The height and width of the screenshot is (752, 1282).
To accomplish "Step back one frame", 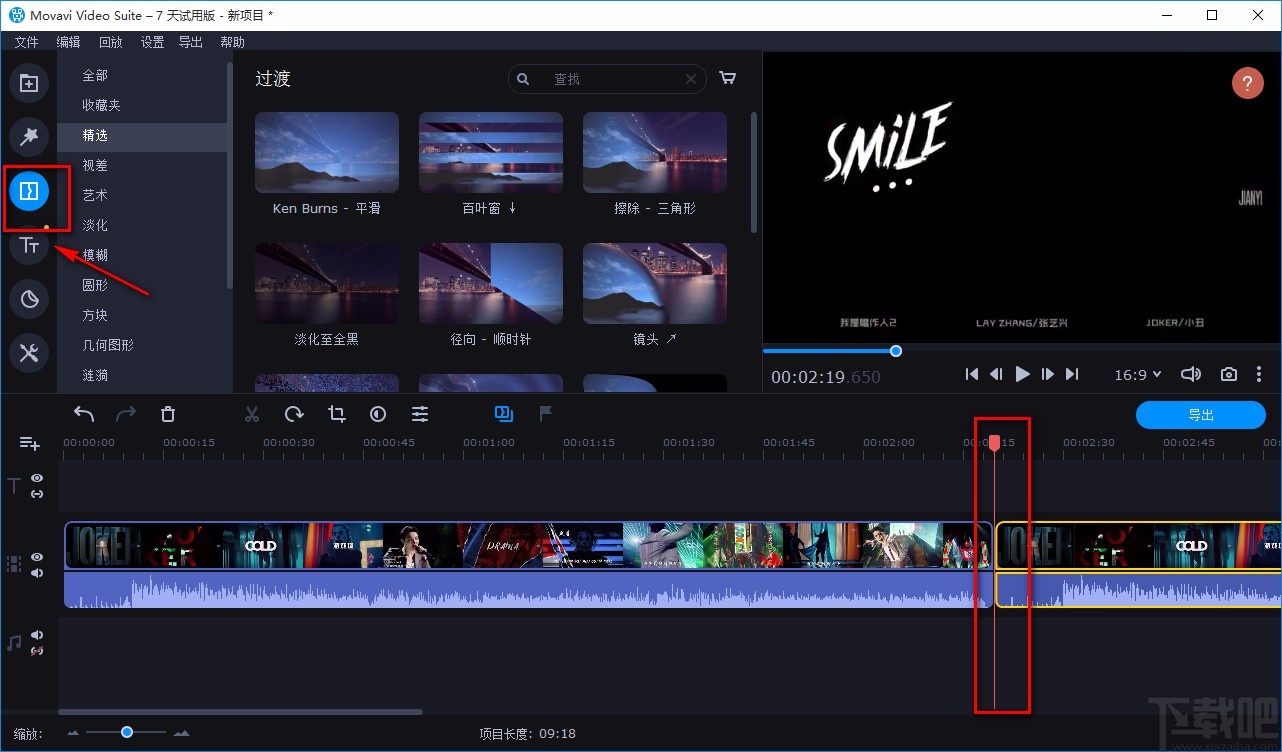I will (x=996, y=374).
